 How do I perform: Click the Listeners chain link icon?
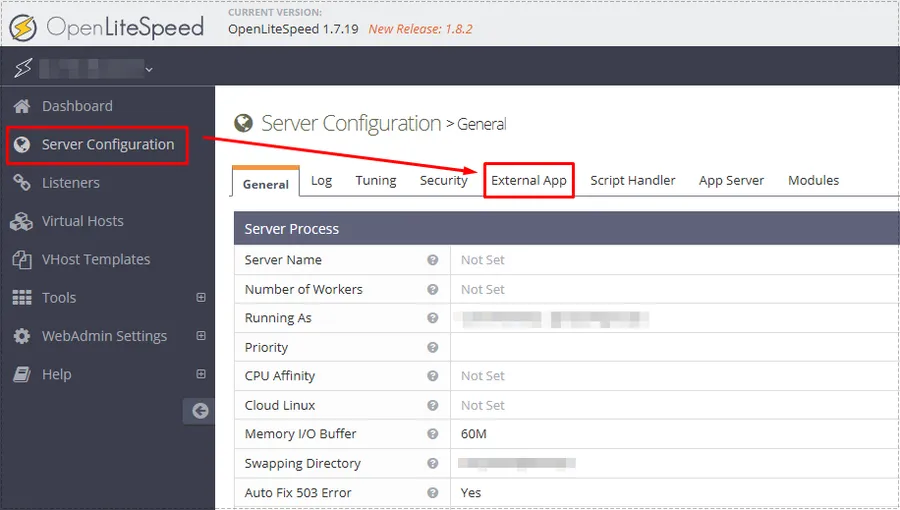point(22,182)
